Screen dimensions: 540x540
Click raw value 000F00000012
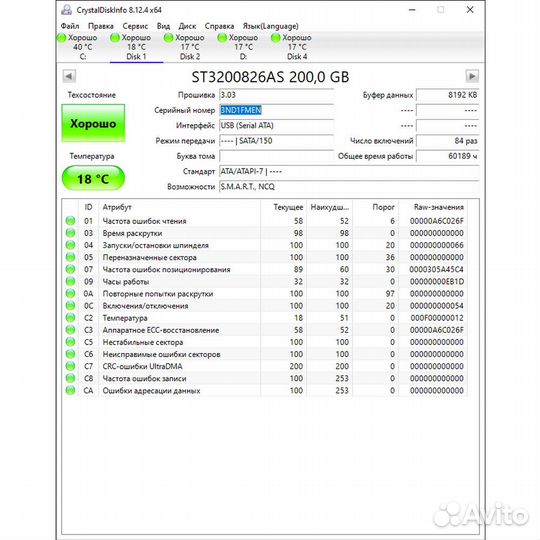point(437,318)
